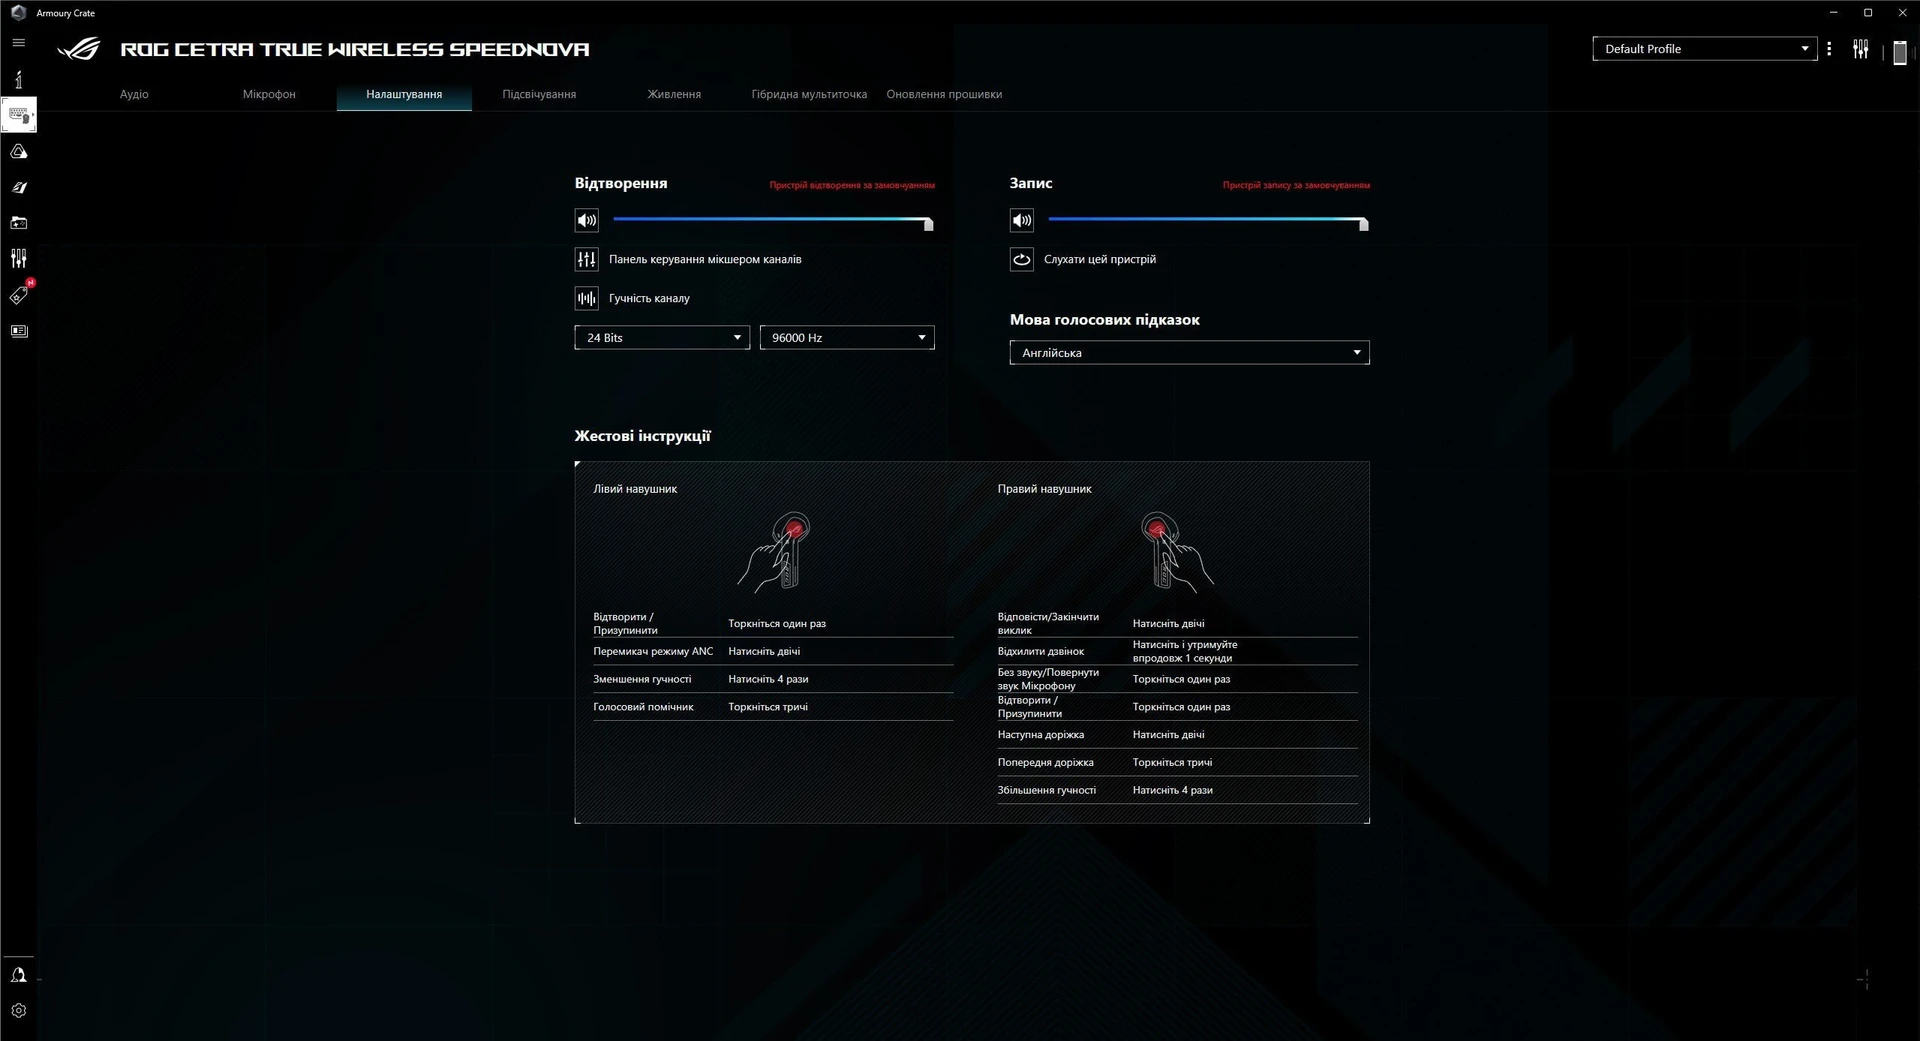Click the Наступна доріжка row
The width and height of the screenshot is (1920, 1041).
point(1177,735)
